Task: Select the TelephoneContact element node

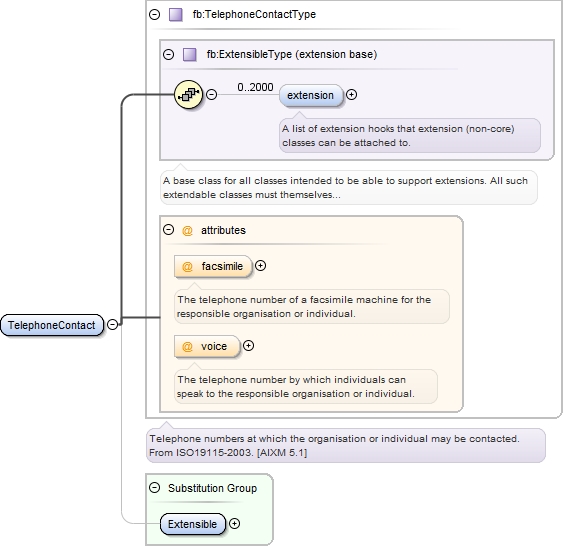Action: (52, 325)
